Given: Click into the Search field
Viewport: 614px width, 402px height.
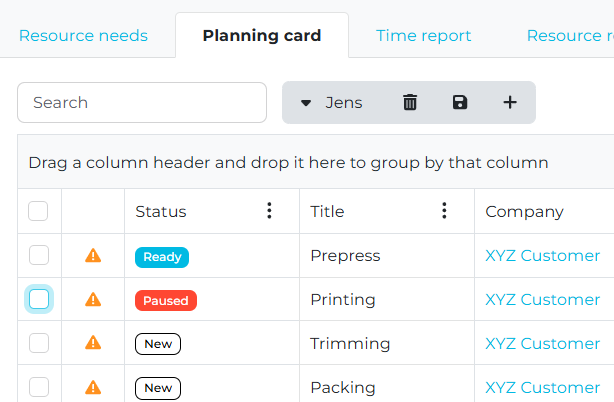Looking at the screenshot, I should (x=142, y=103).
